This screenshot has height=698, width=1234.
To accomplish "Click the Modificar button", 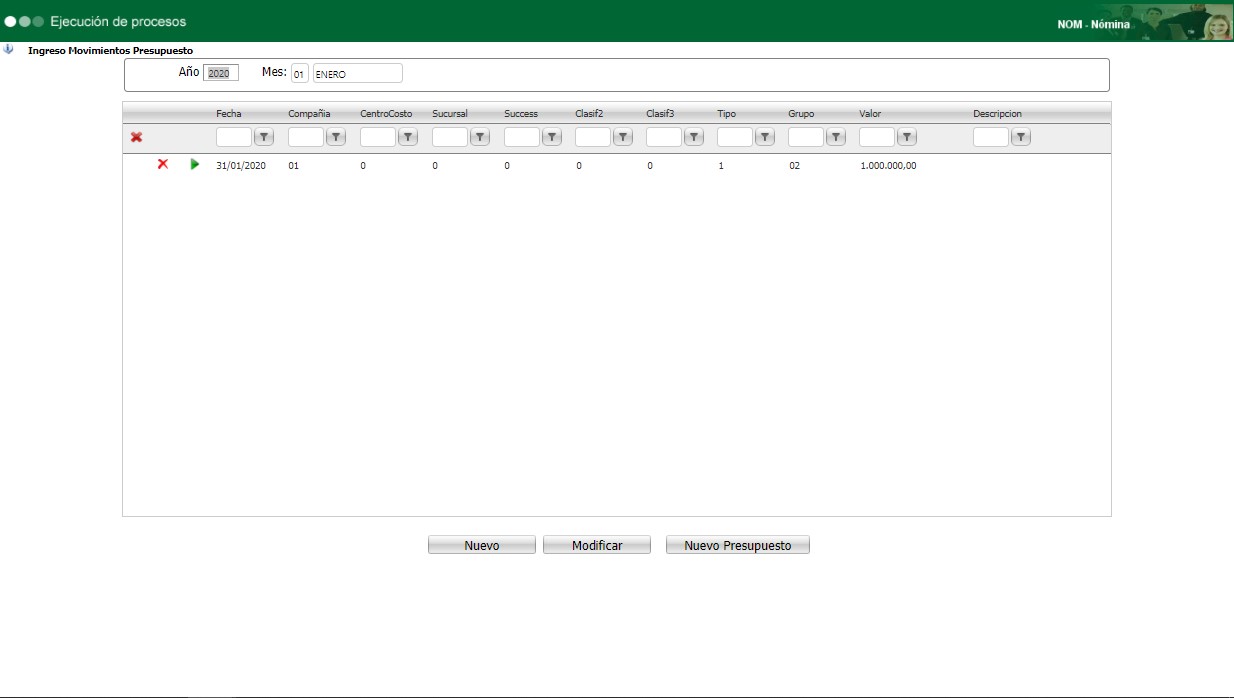I will click(x=597, y=545).
